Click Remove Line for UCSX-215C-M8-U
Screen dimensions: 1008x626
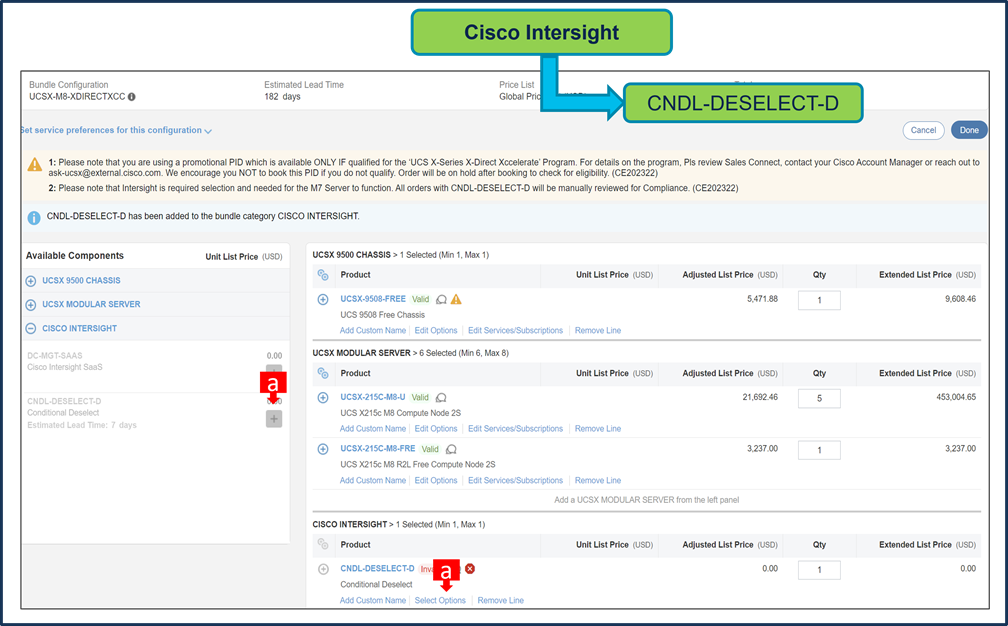pyautogui.click(x=598, y=429)
